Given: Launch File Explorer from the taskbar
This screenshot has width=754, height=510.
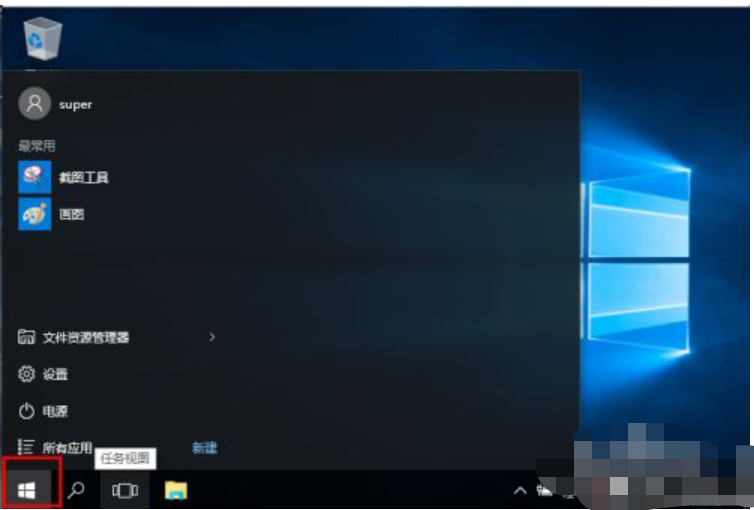Looking at the screenshot, I should tap(176, 490).
